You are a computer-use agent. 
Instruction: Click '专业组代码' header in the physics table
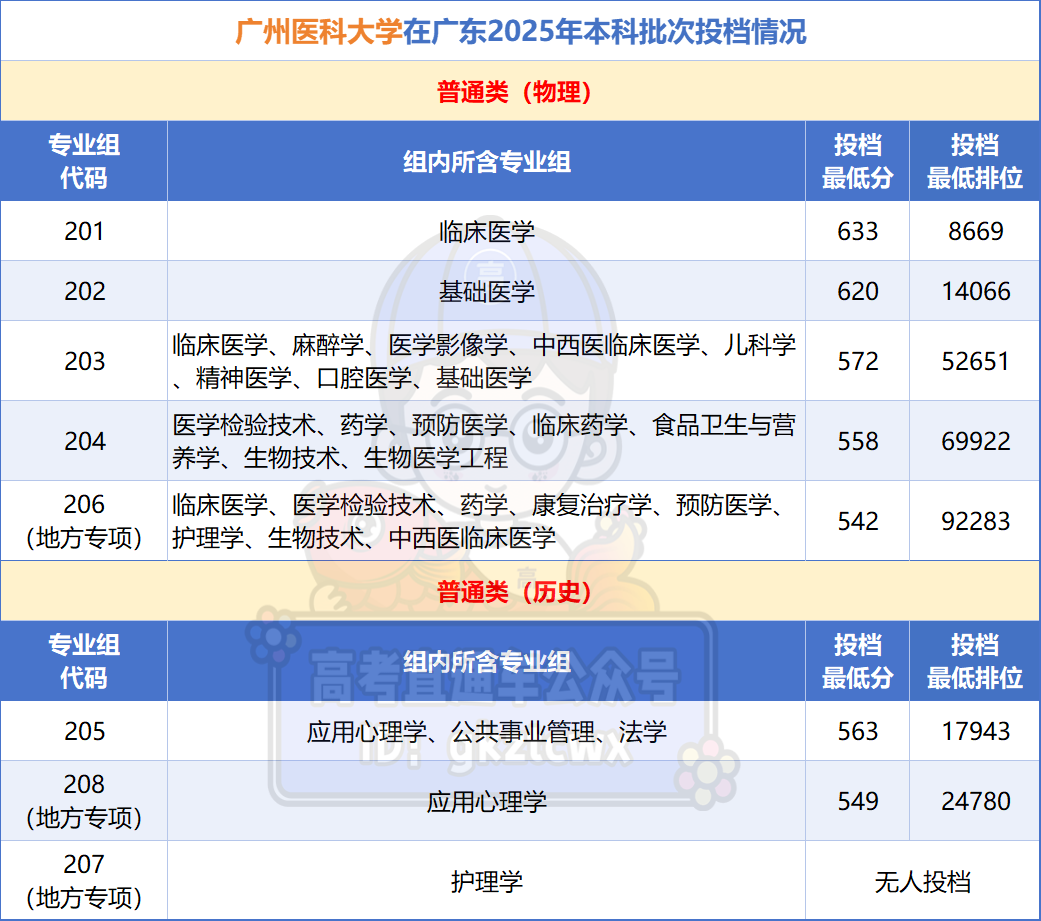pos(84,161)
